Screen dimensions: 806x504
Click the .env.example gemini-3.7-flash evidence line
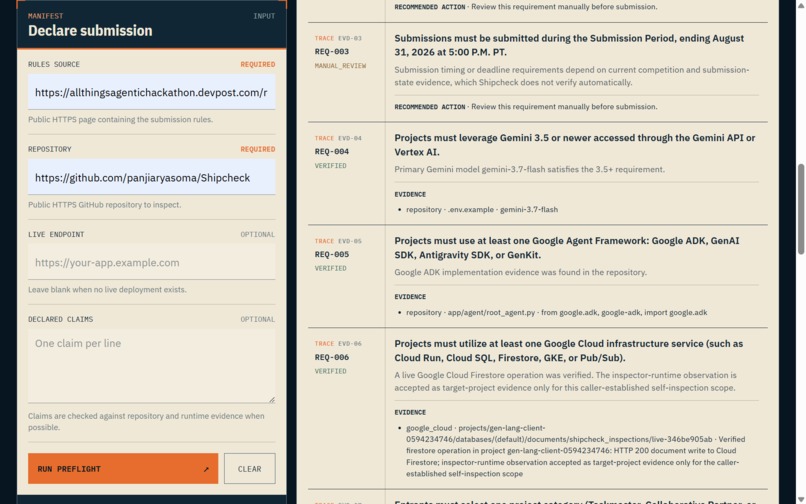coord(482,210)
